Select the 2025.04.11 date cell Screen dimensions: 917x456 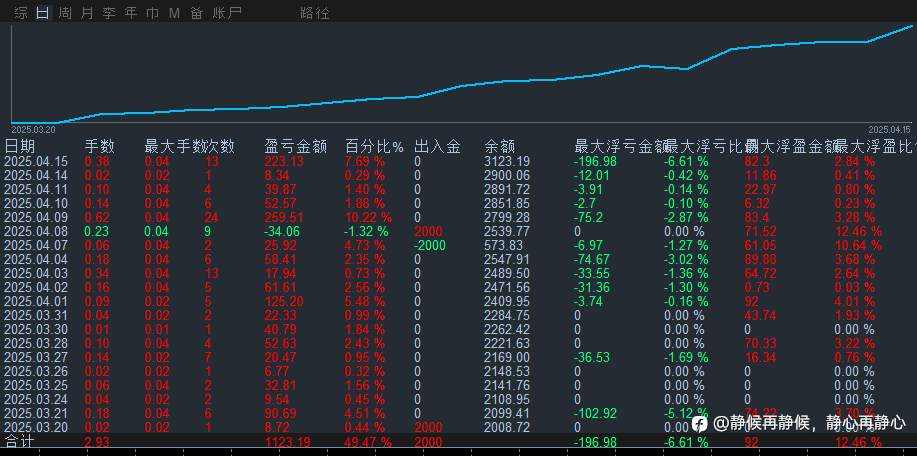[36, 189]
